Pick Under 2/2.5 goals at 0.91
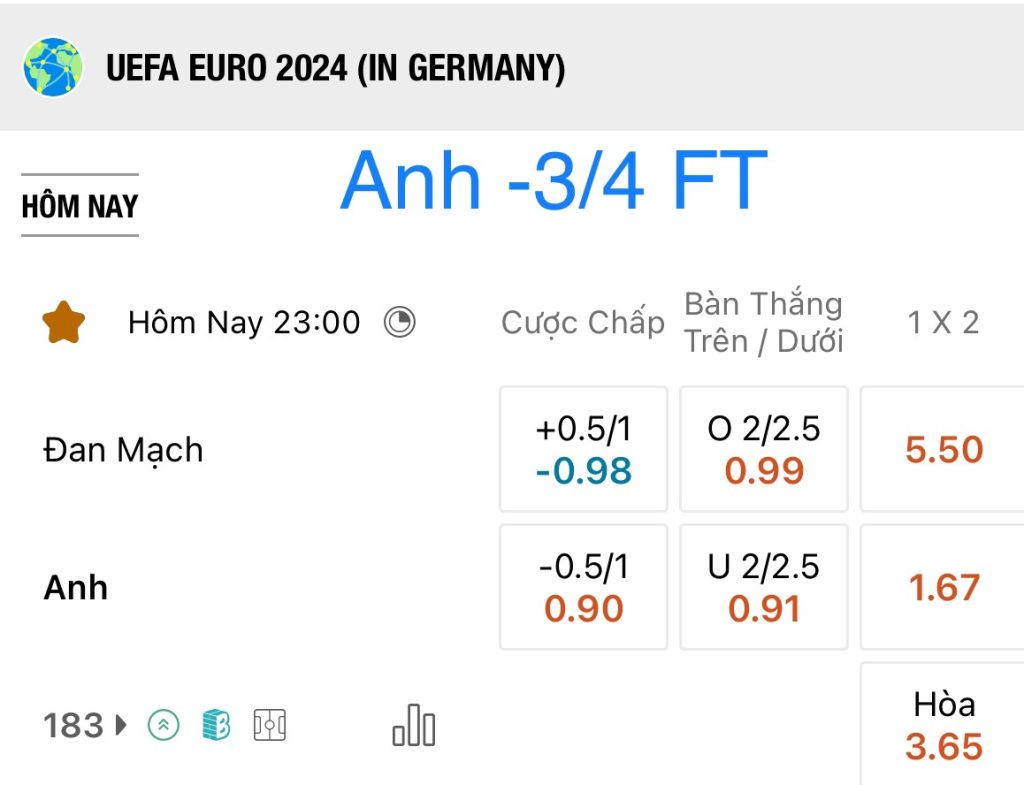 pos(763,586)
